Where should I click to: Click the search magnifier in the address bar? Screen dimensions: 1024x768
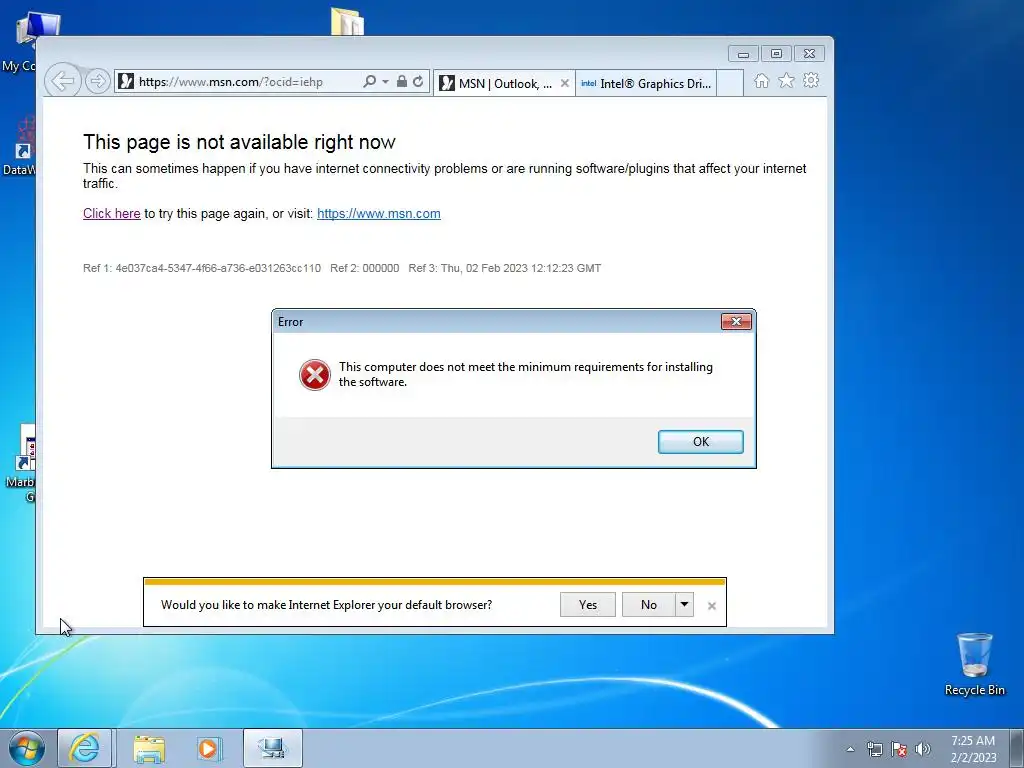click(369, 82)
